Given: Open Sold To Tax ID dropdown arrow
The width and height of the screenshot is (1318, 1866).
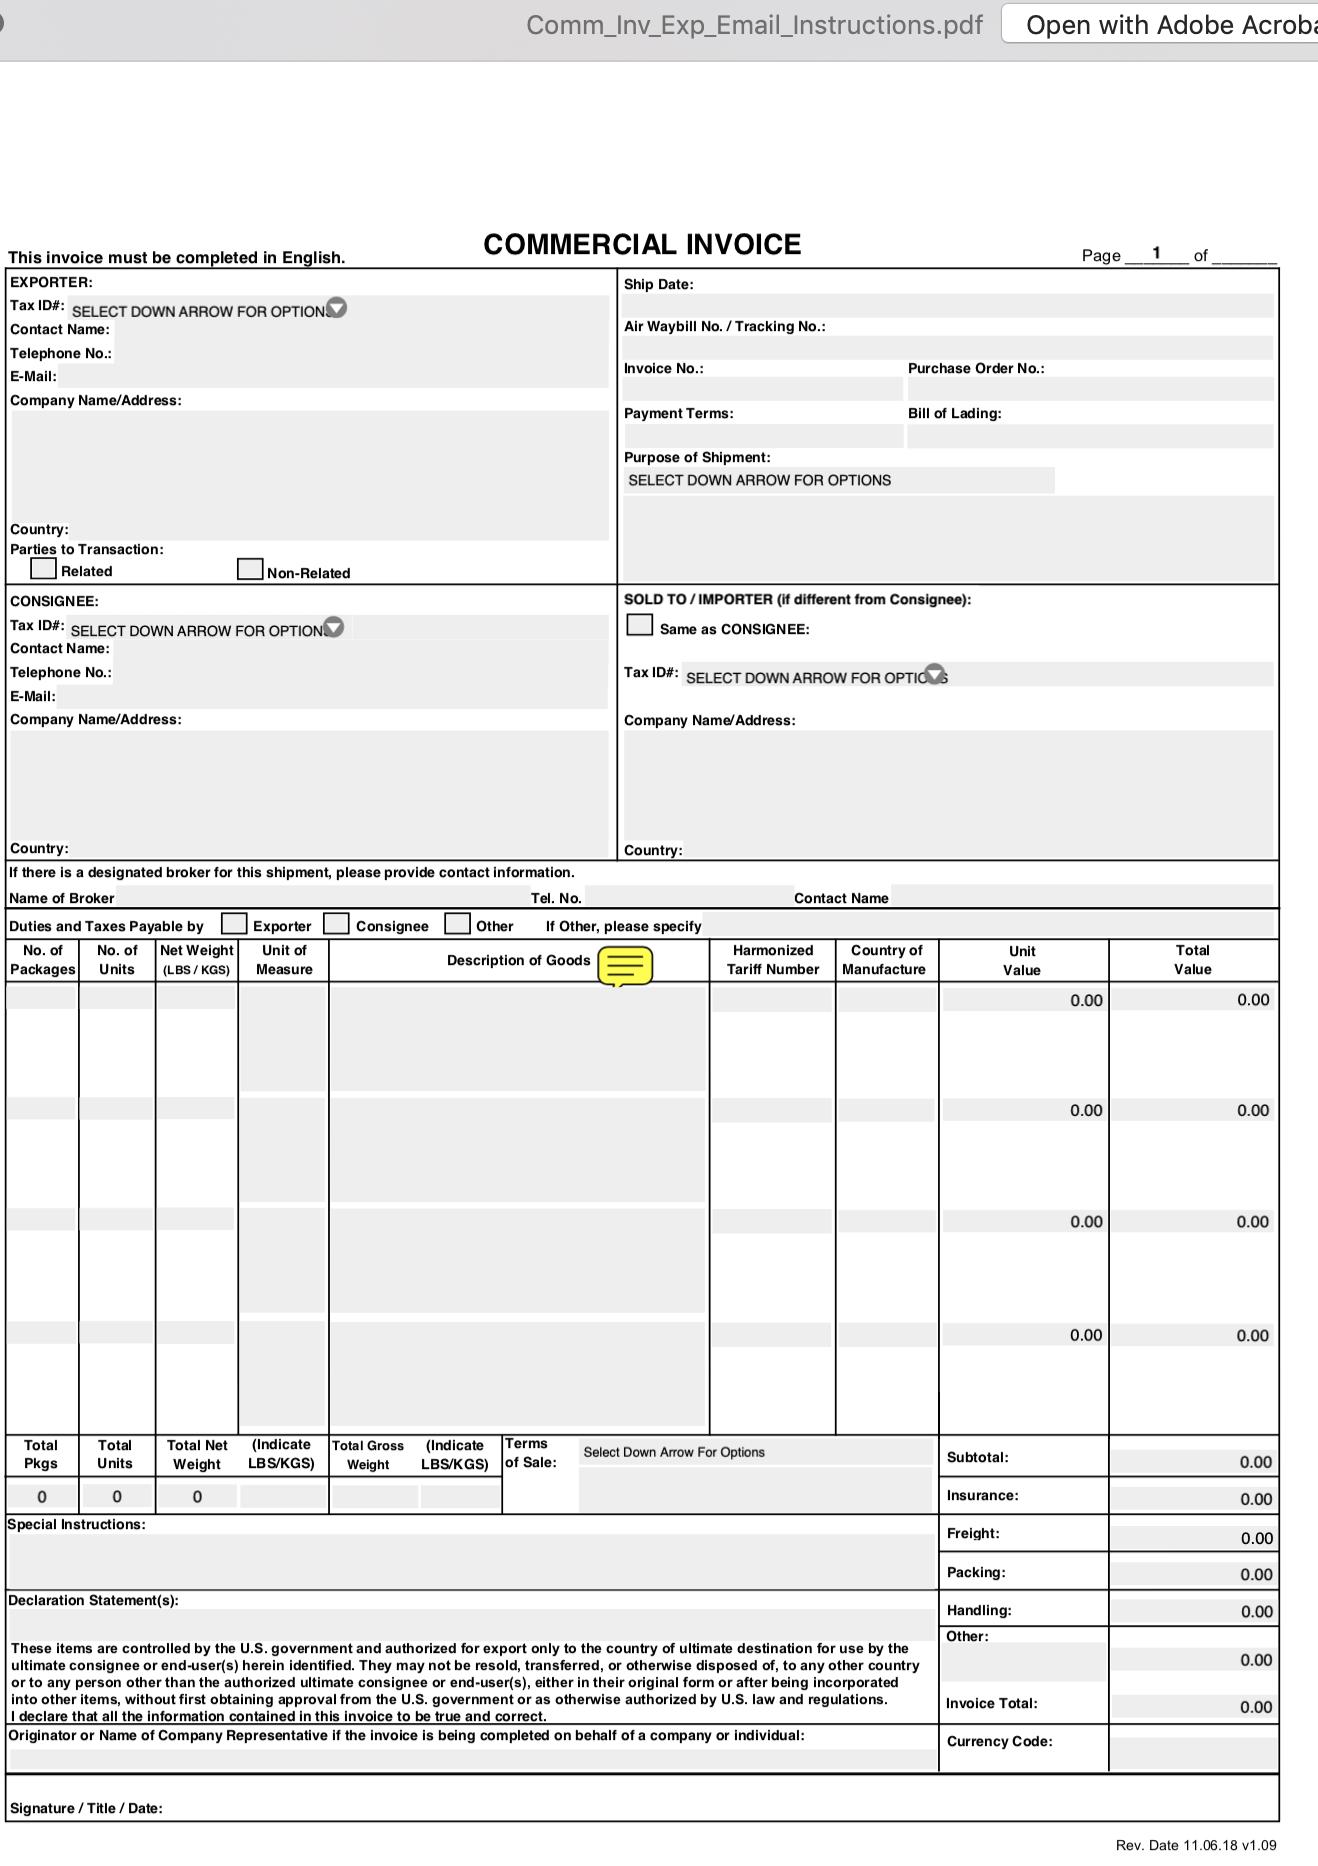Looking at the screenshot, I should point(935,673).
